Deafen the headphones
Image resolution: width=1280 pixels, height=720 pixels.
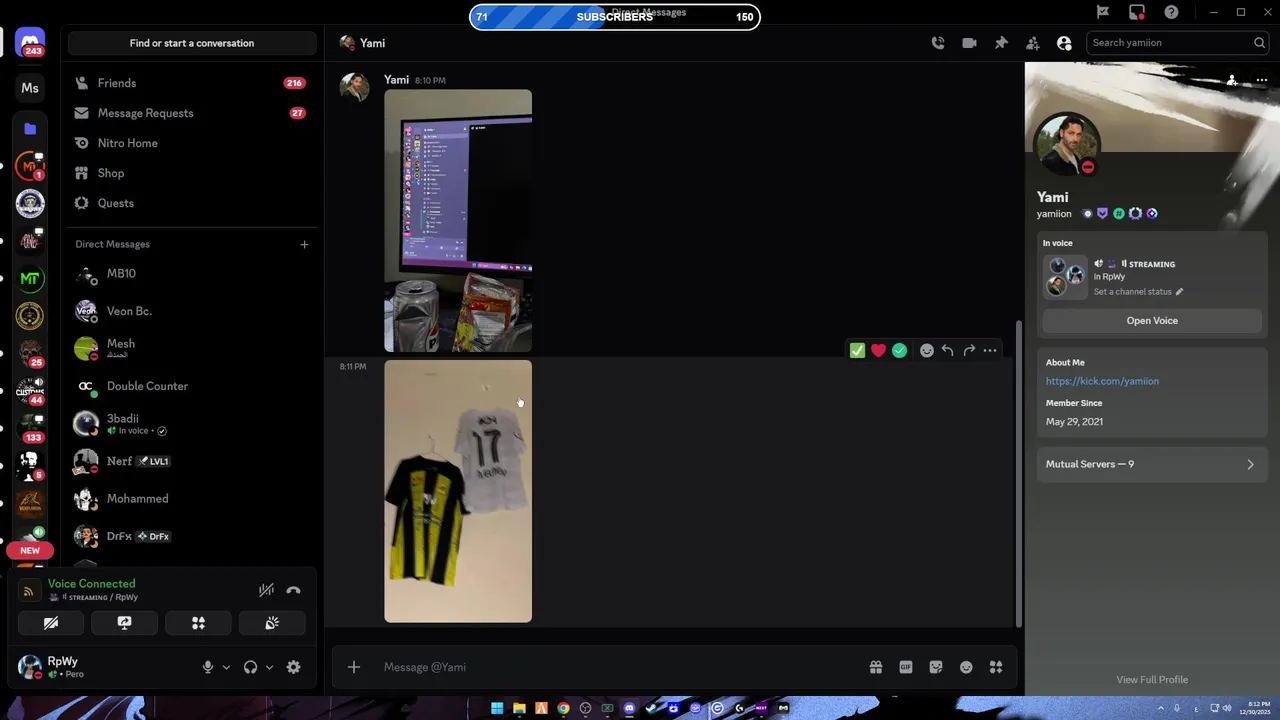(250, 667)
